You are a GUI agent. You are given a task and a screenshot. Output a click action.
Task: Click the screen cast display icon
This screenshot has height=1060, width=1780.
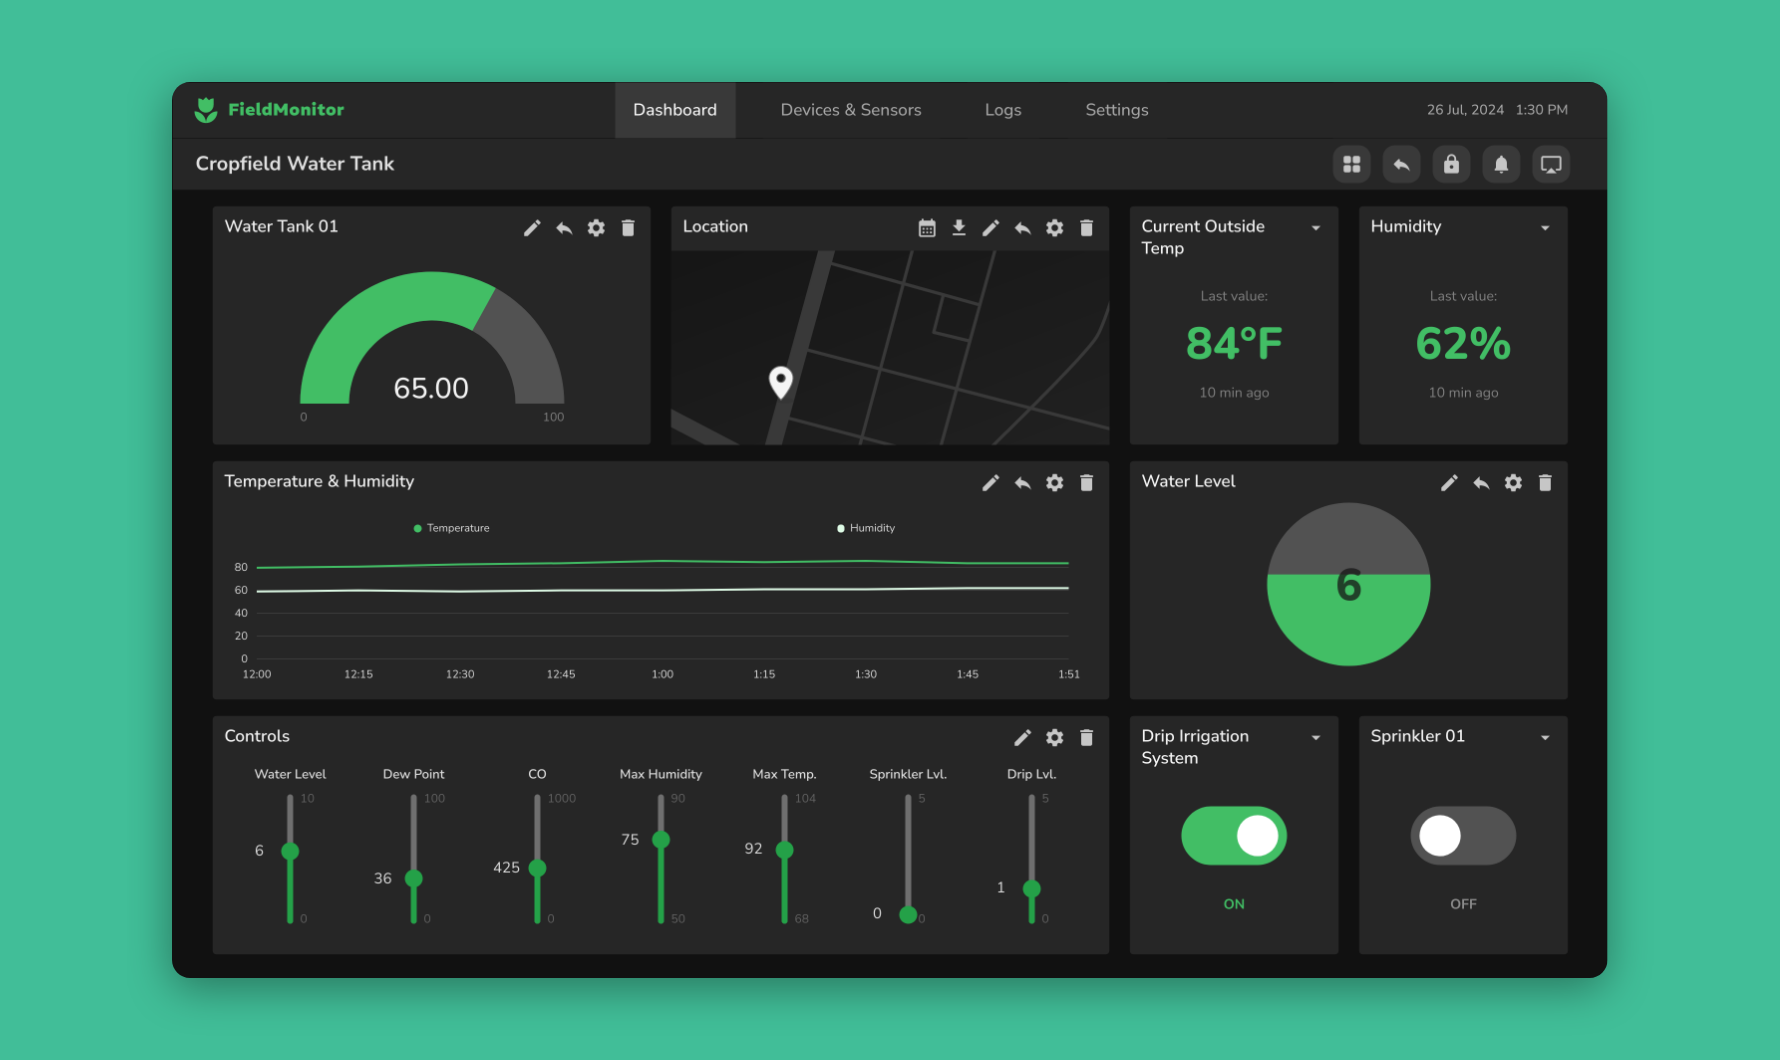click(x=1551, y=164)
